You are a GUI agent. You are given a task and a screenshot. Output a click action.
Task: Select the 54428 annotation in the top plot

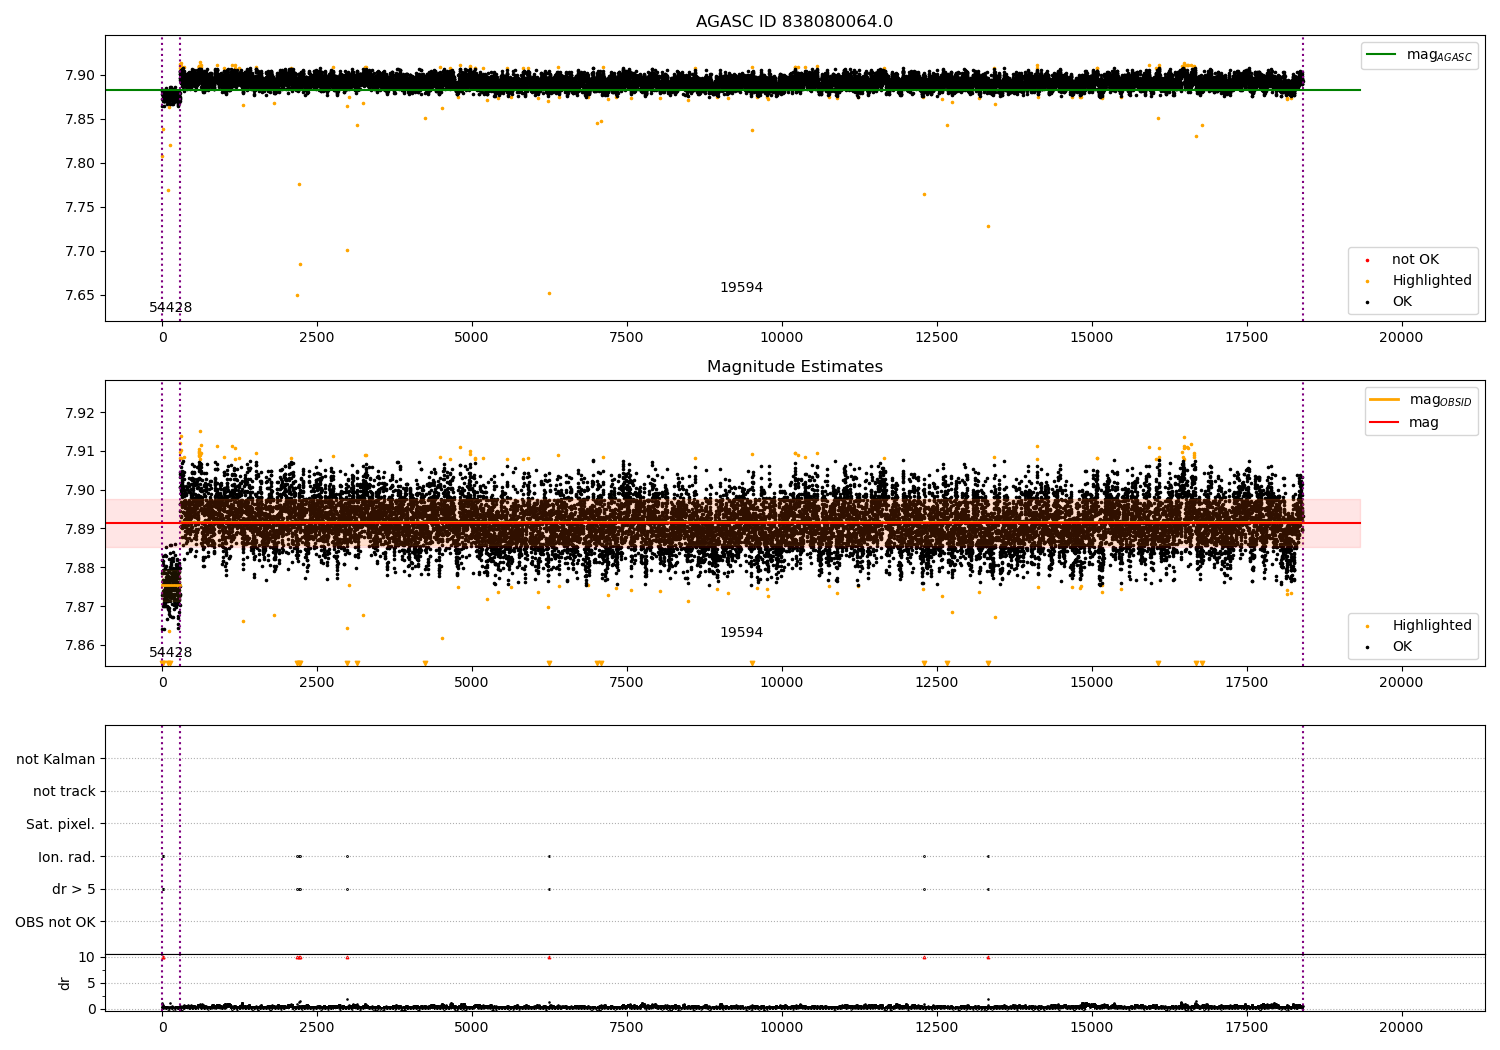pyautogui.click(x=171, y=308)
